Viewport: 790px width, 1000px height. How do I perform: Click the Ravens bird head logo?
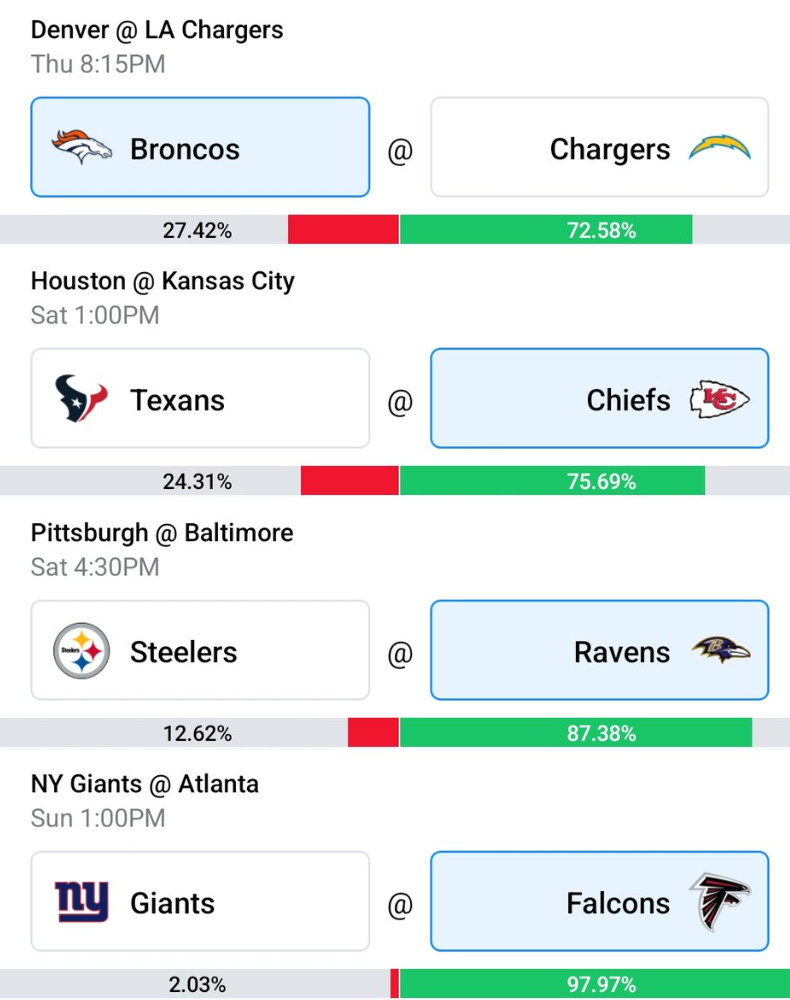click(721, 650)
